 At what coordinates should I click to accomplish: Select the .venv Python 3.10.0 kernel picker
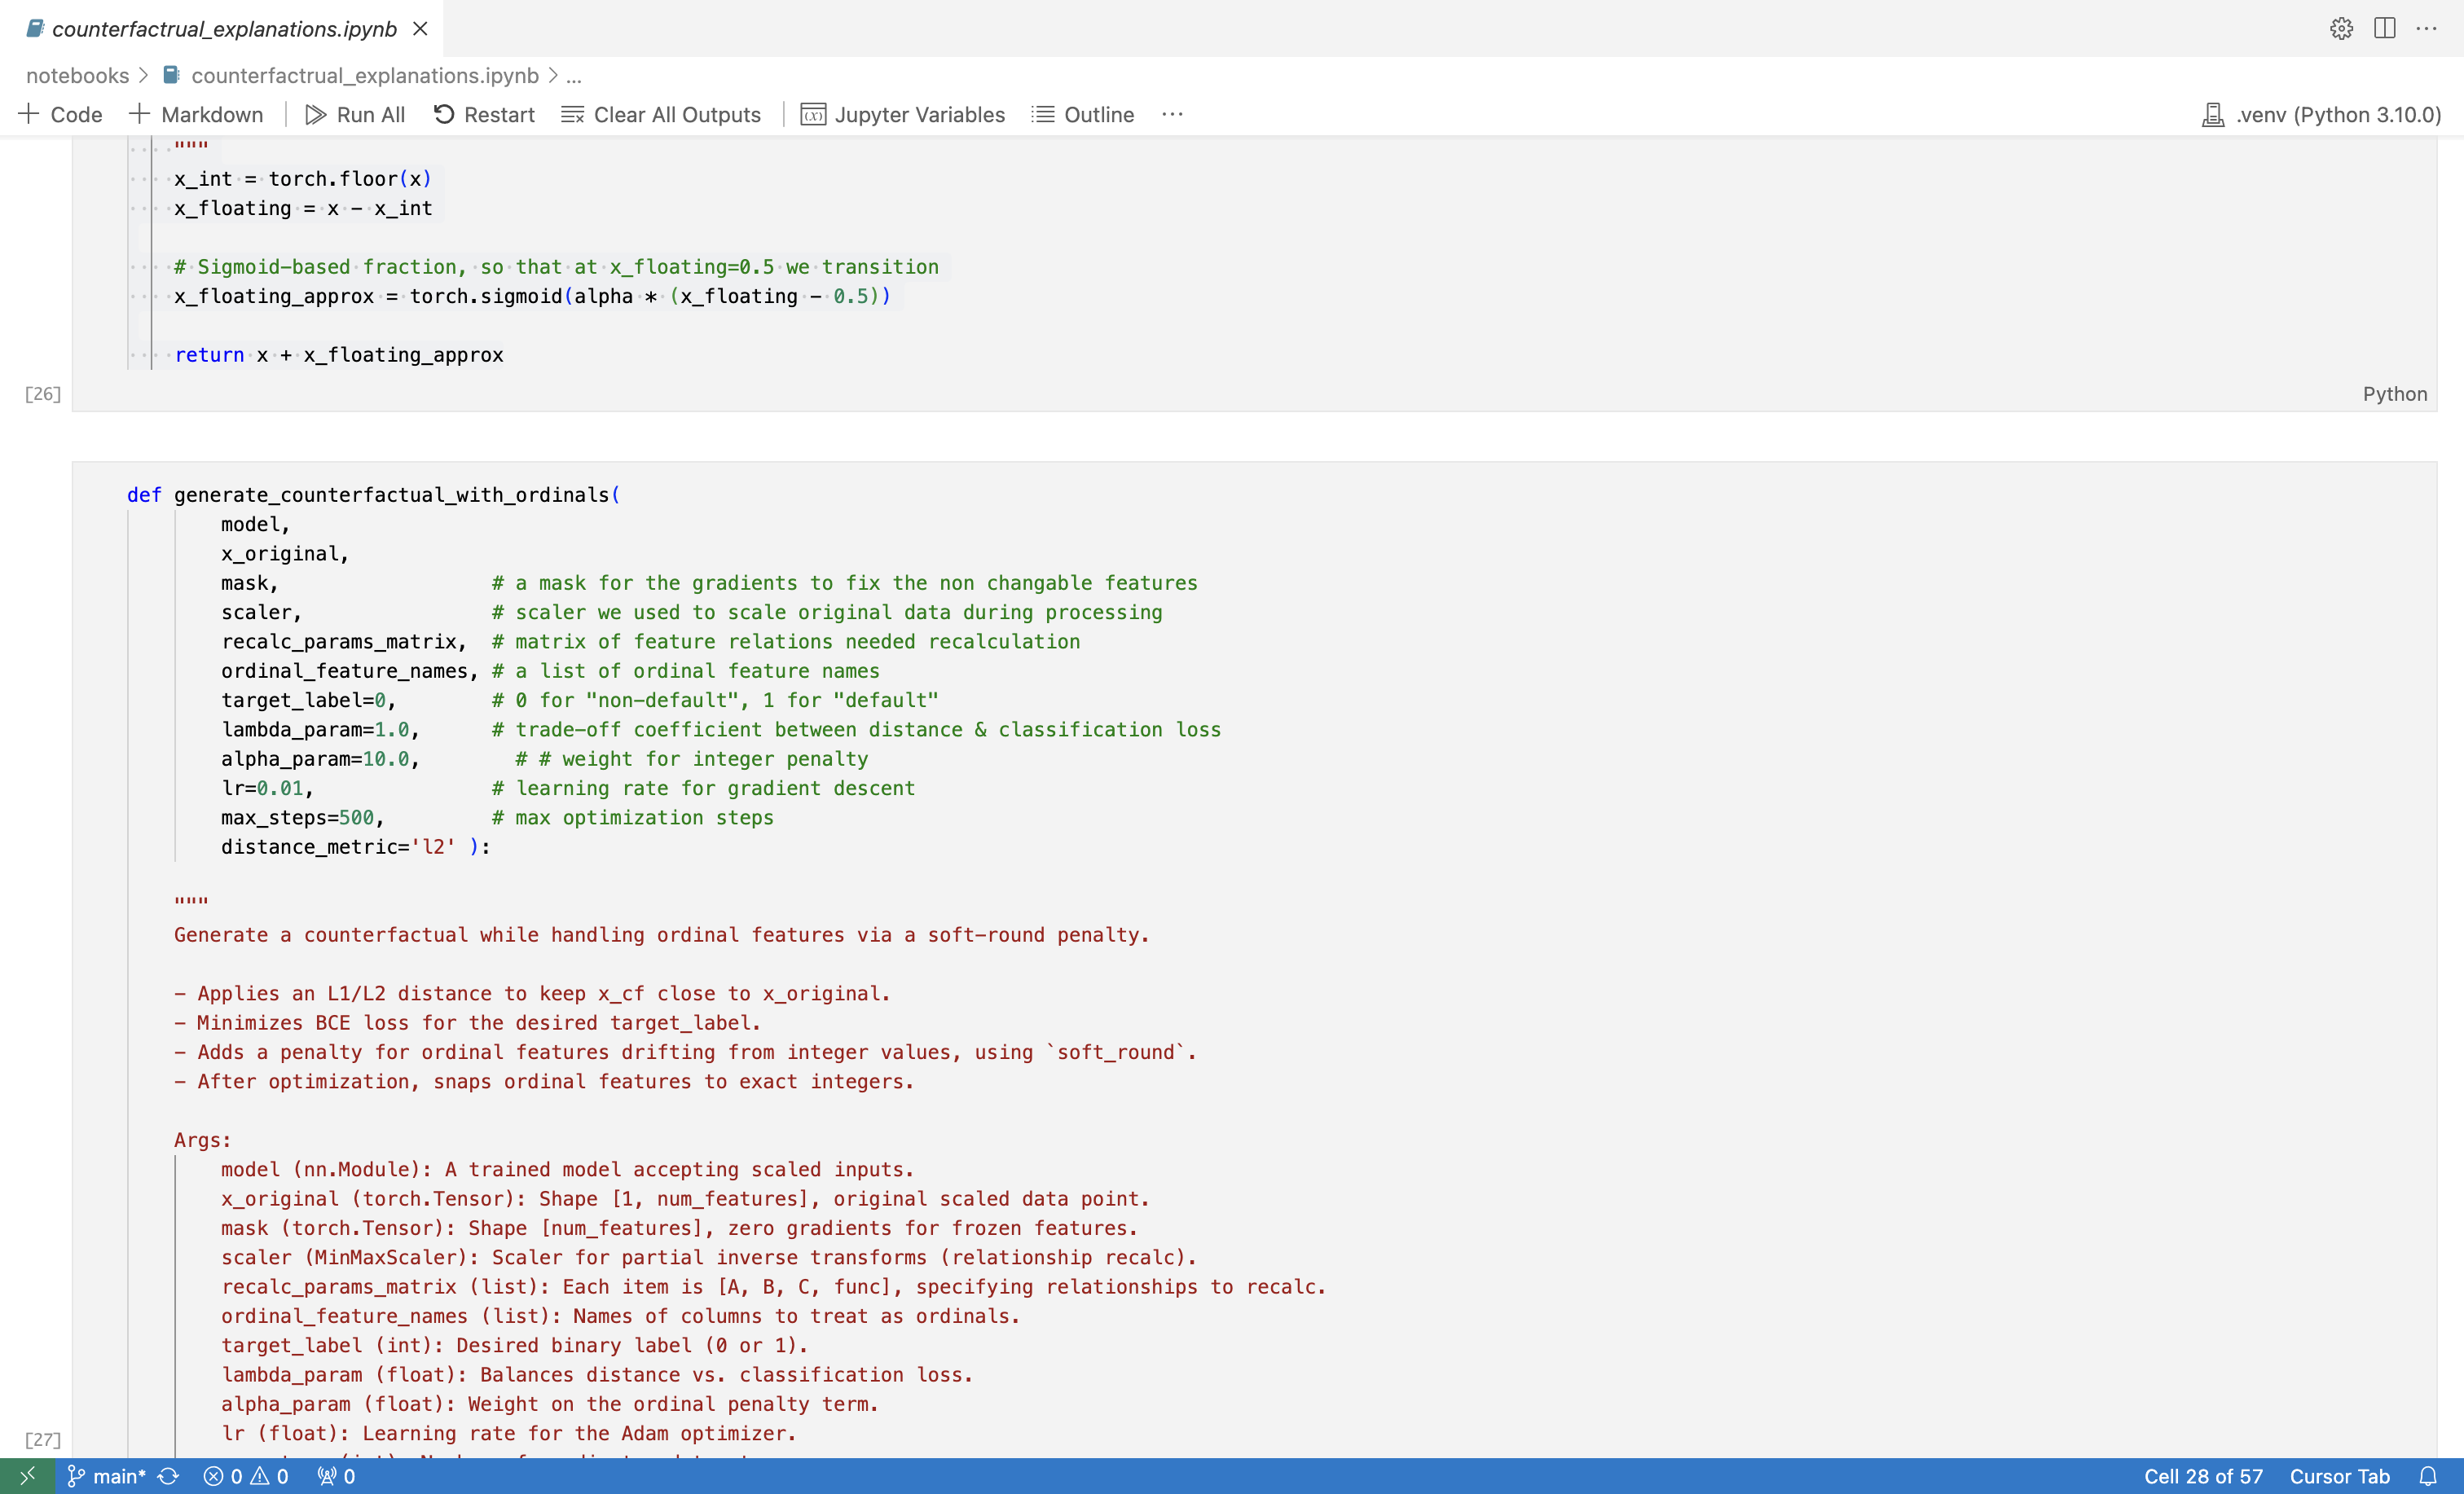[2322, 115]
